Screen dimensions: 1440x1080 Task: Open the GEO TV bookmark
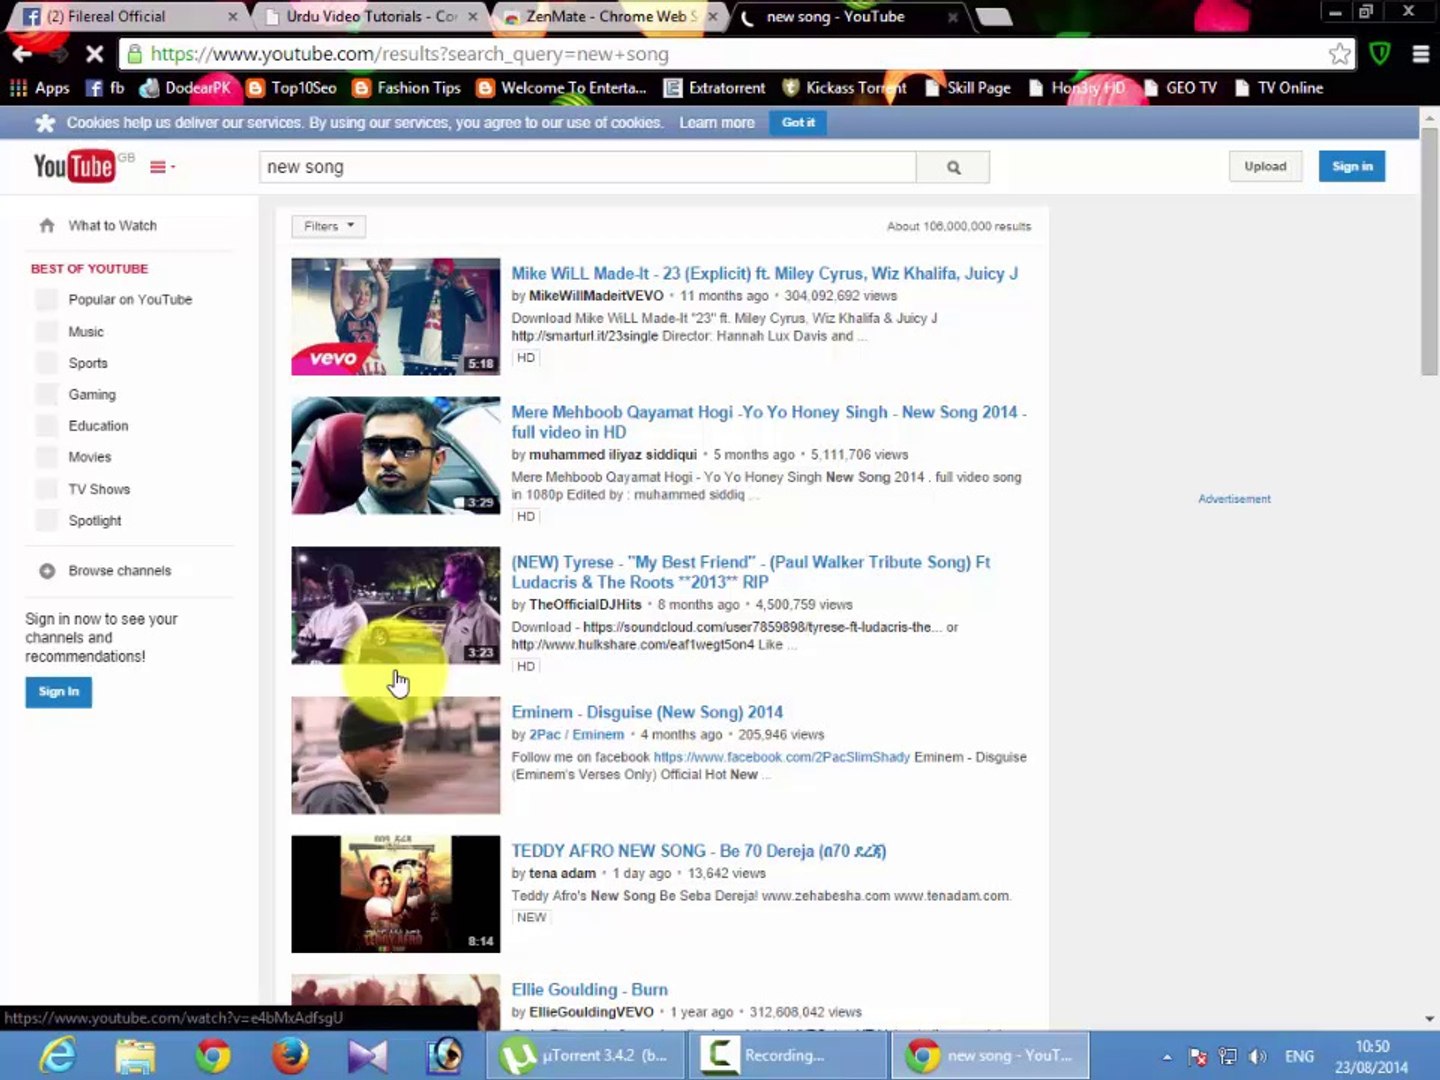[x=1180, y=88]
